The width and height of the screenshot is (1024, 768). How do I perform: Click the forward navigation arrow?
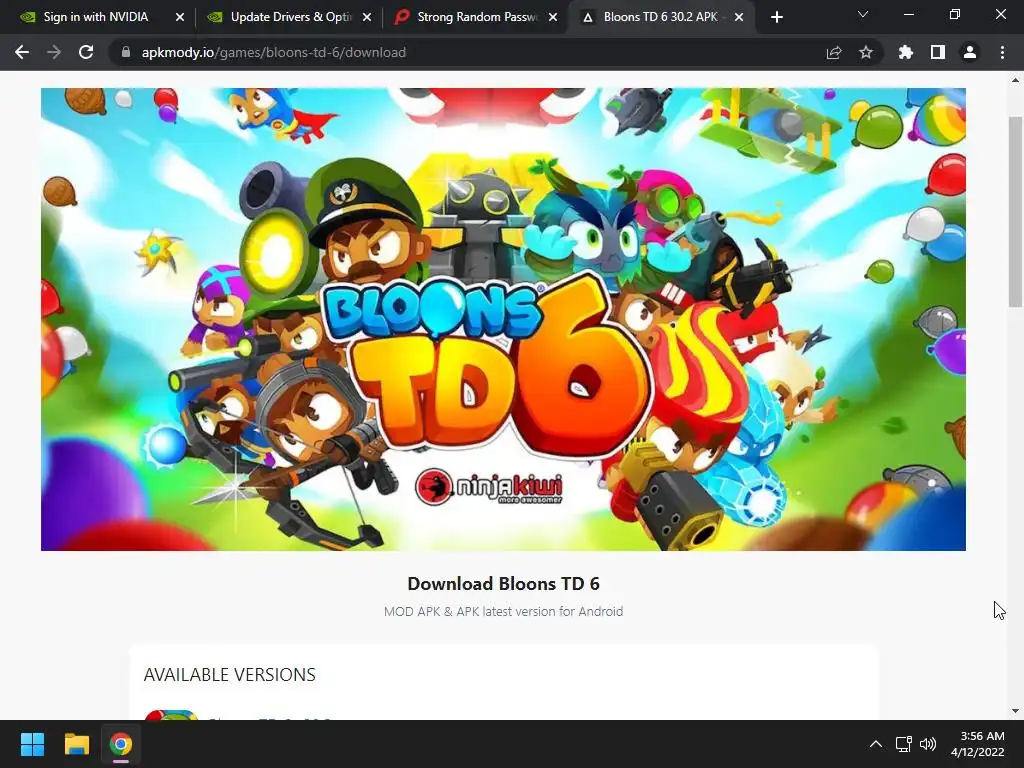54,52
